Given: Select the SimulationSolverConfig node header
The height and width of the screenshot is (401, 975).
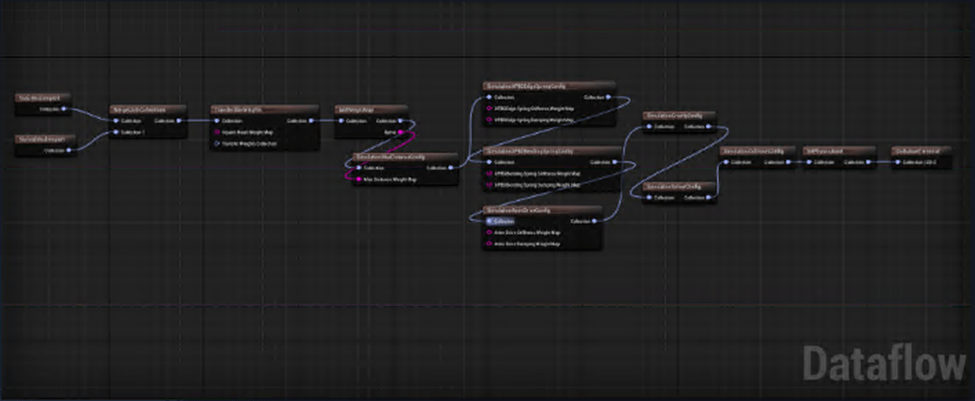Looking at the screenshot, I should click(679, 187).
